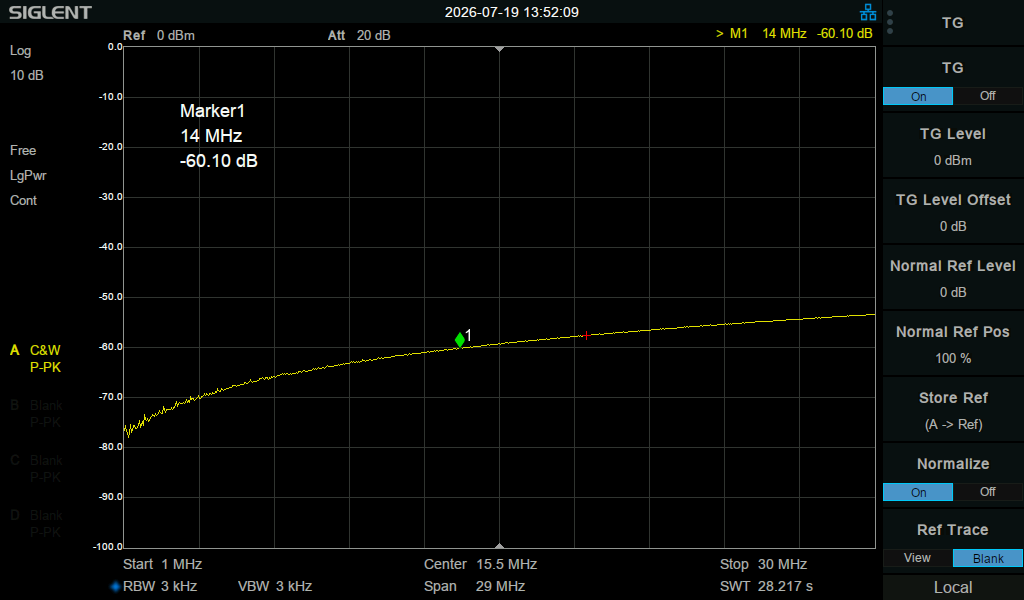Turn TG Off
The height and width of the screenshot is (600, 1024).
987,96
